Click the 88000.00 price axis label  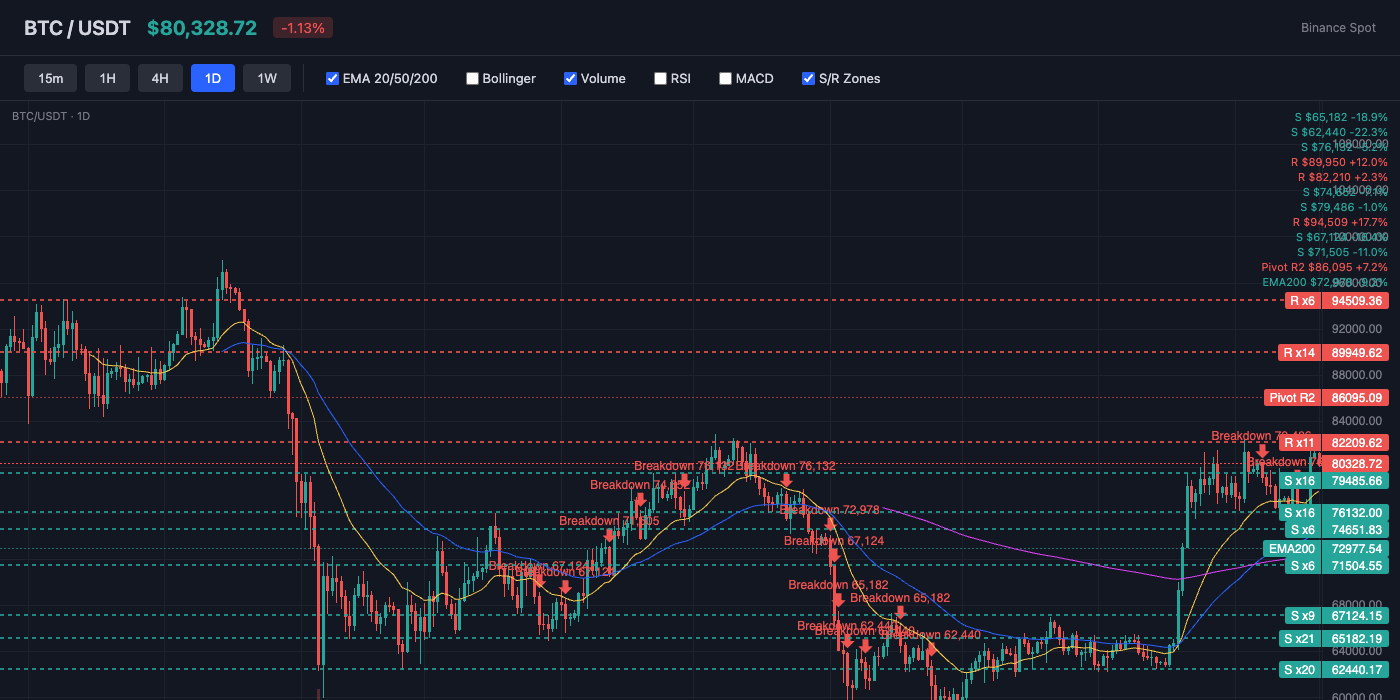point(1357,375)
